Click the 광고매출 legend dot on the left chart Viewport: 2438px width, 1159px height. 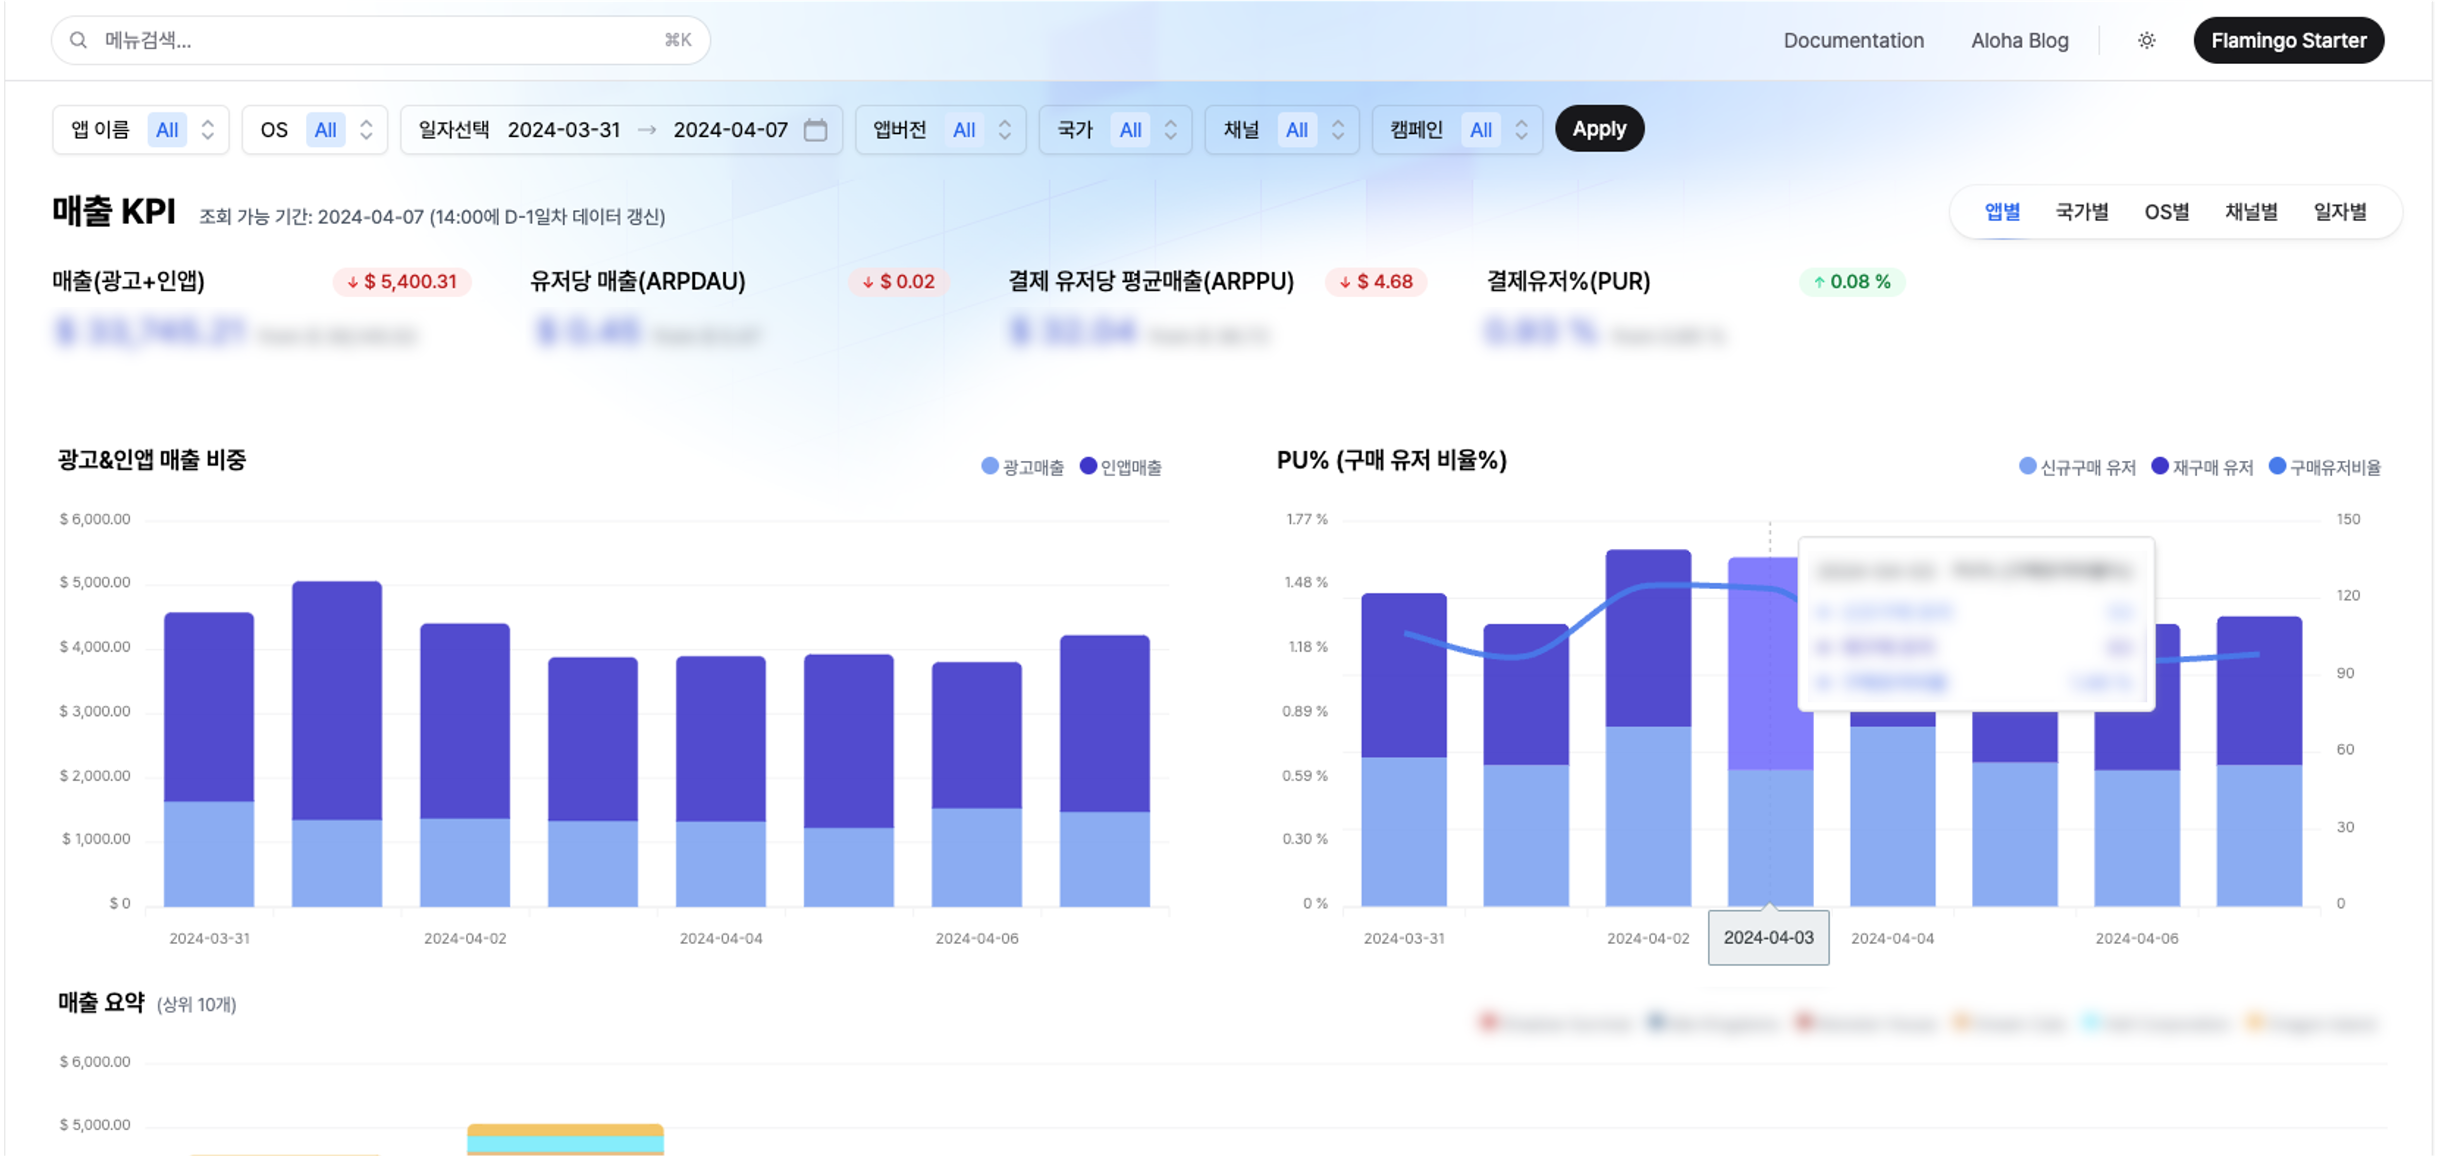tap(988, 466)
